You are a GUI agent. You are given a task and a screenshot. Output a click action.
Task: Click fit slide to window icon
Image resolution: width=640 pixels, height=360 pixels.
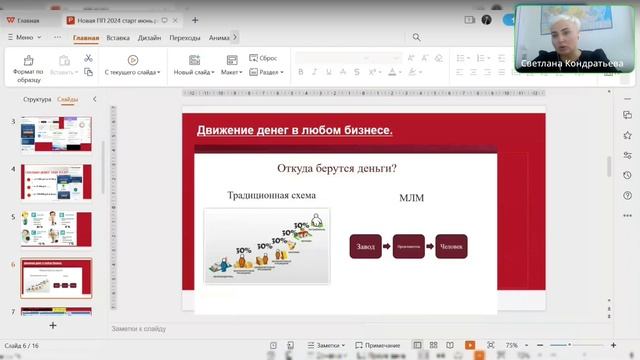pyautogui.click(x=491, y=345)
